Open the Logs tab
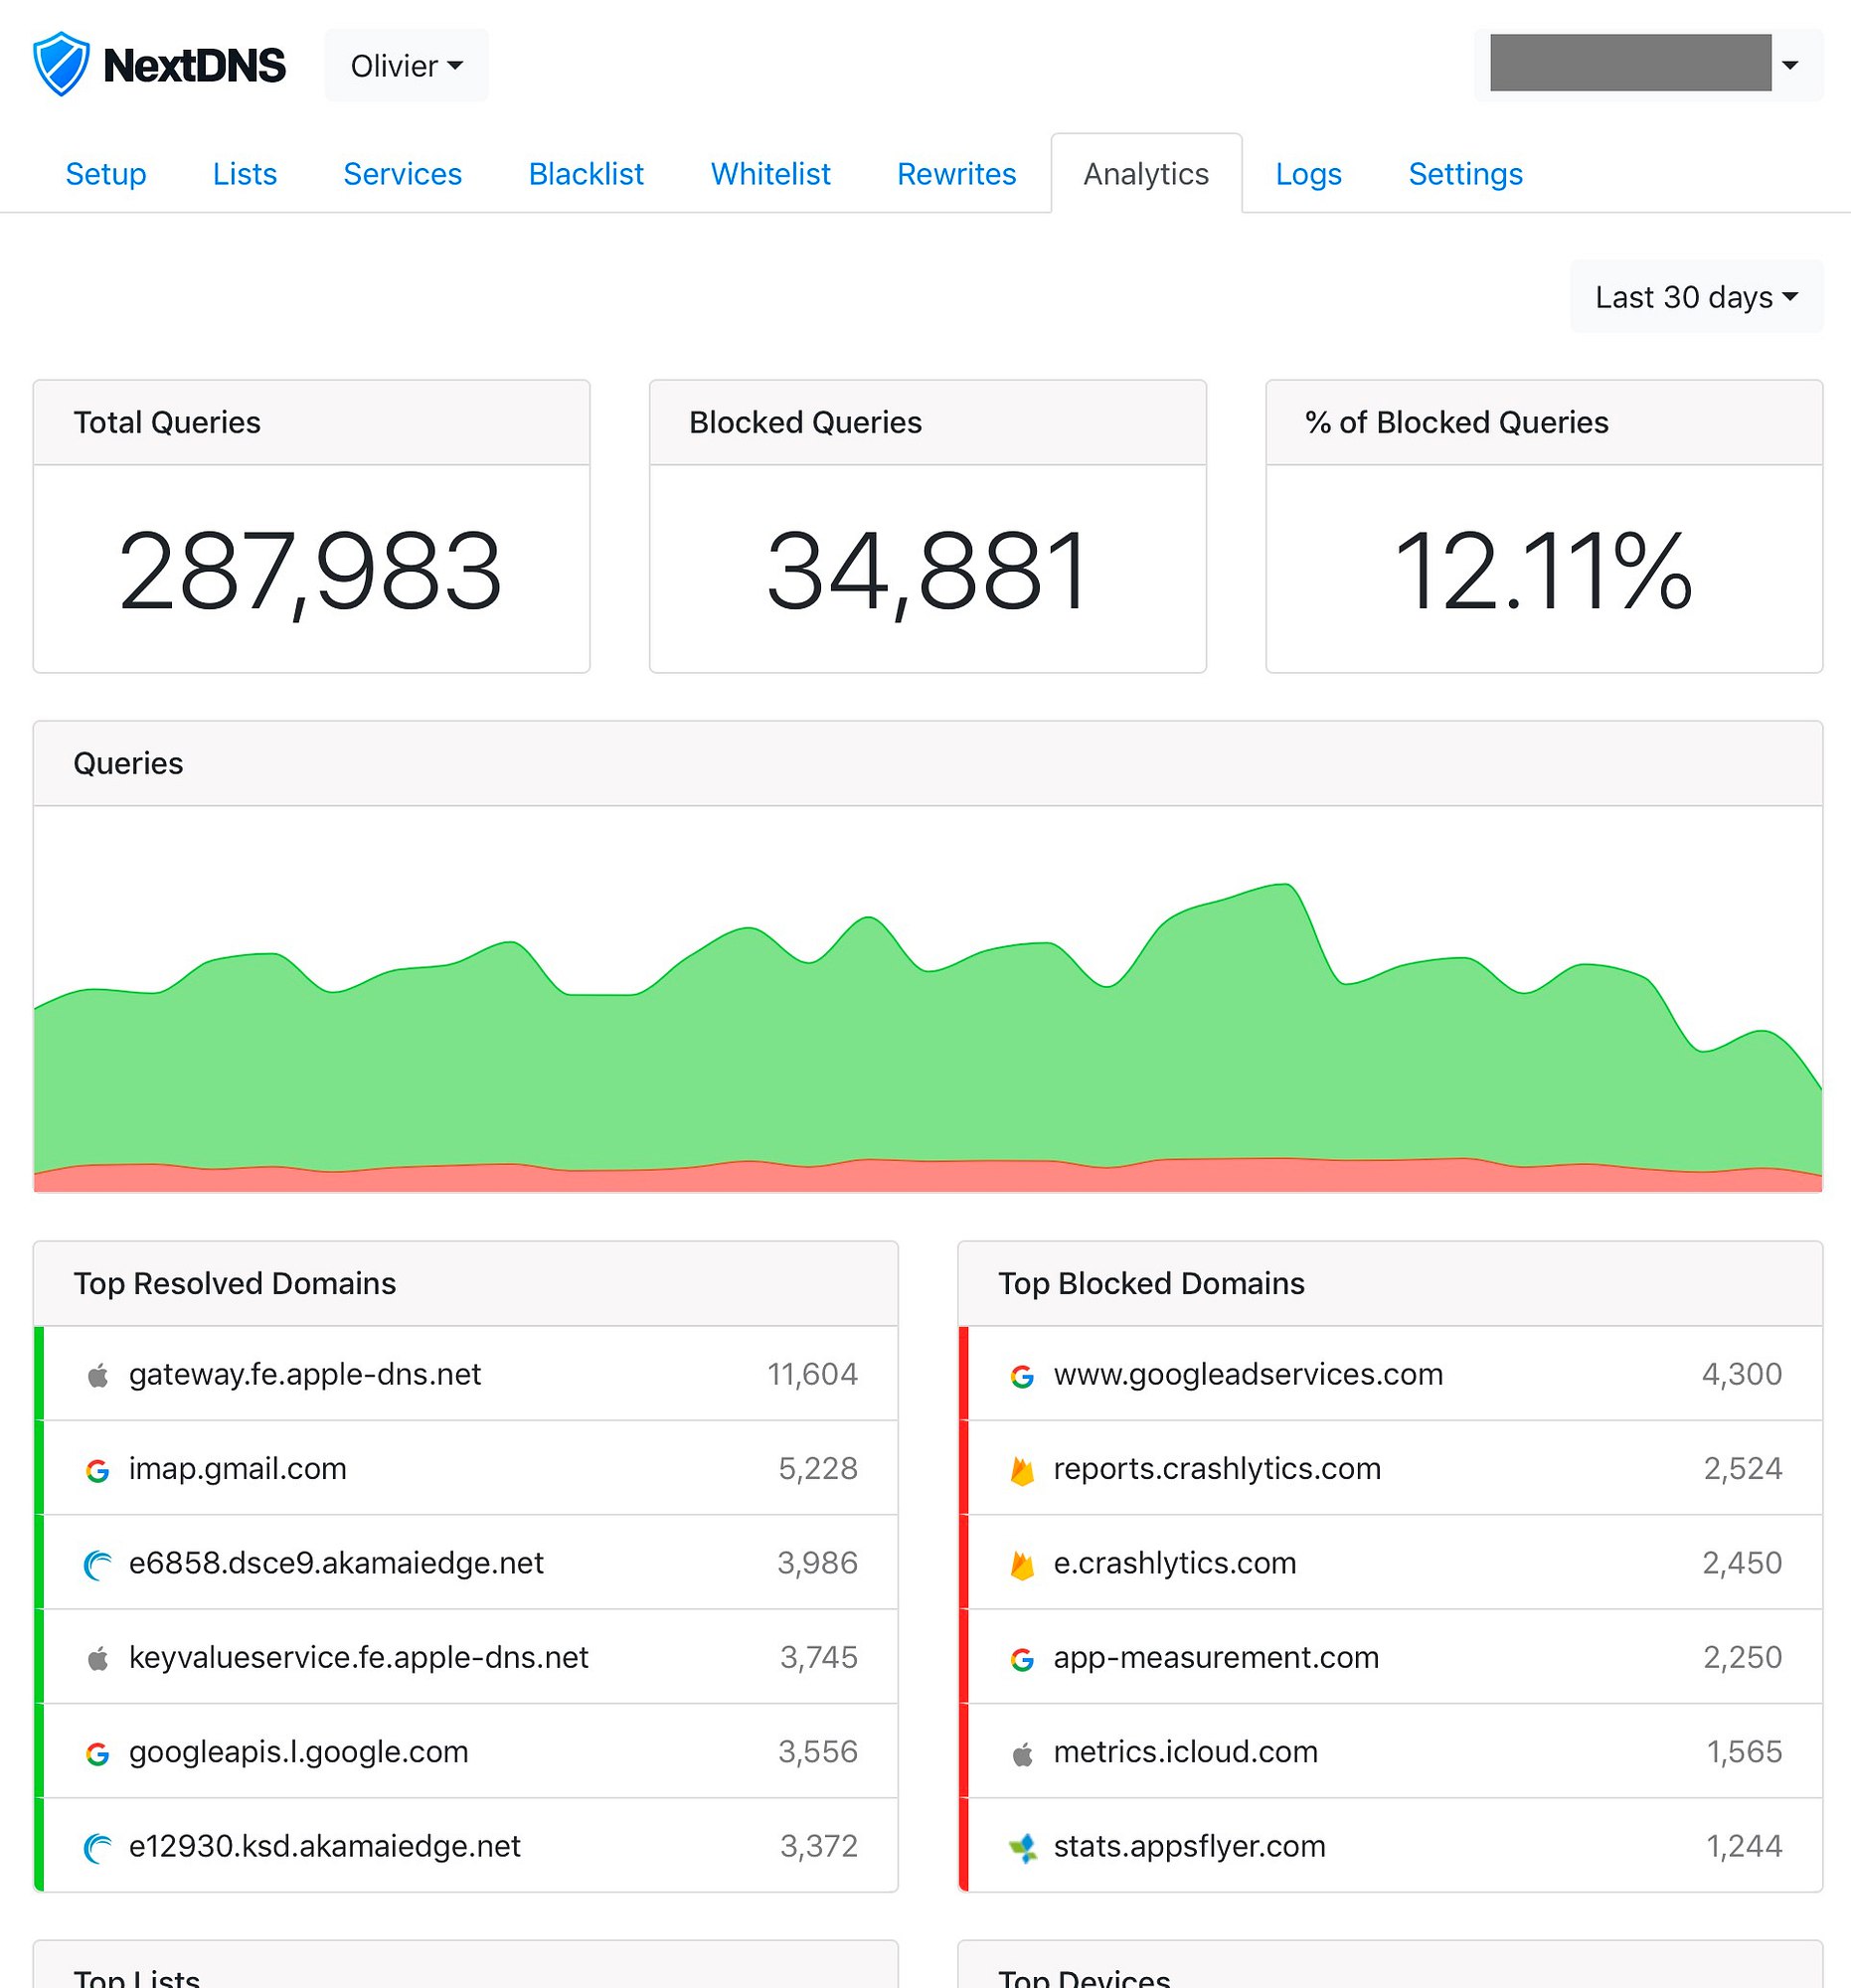 tap(1308, 174)
